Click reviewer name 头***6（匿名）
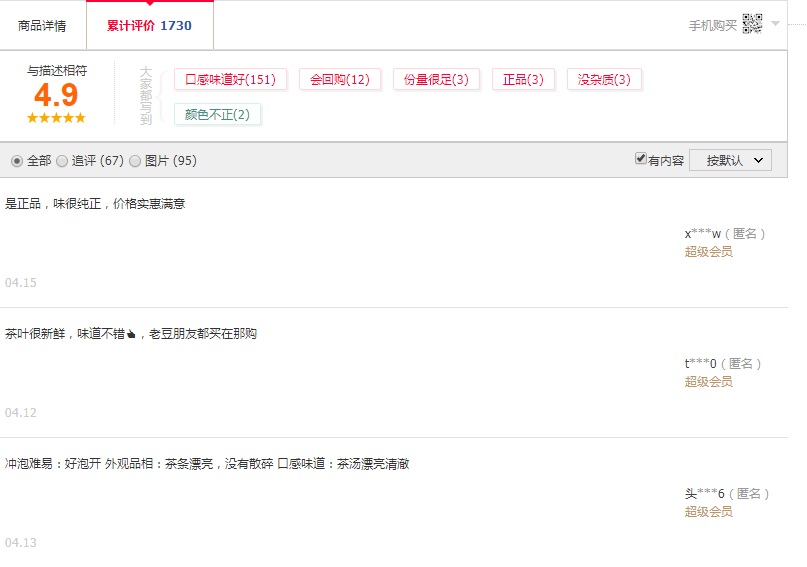Image resolution: width=807 pixels, height=567 pixels. click(727, 494)
